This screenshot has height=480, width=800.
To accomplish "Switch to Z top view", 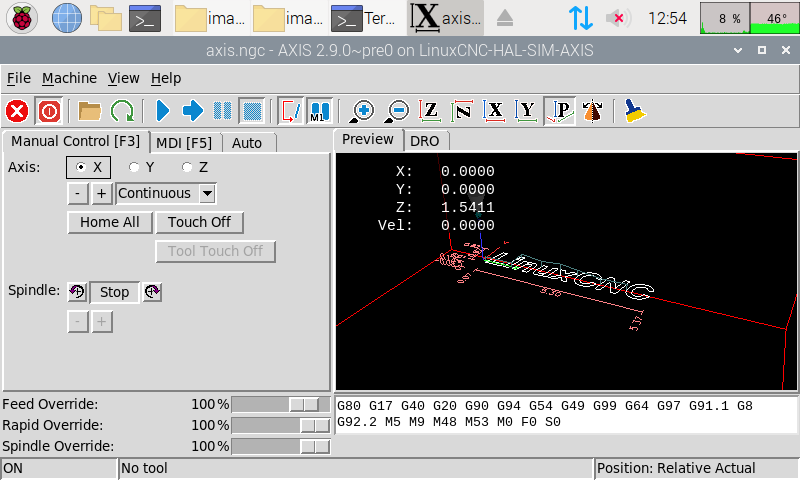I will point(430,111).
